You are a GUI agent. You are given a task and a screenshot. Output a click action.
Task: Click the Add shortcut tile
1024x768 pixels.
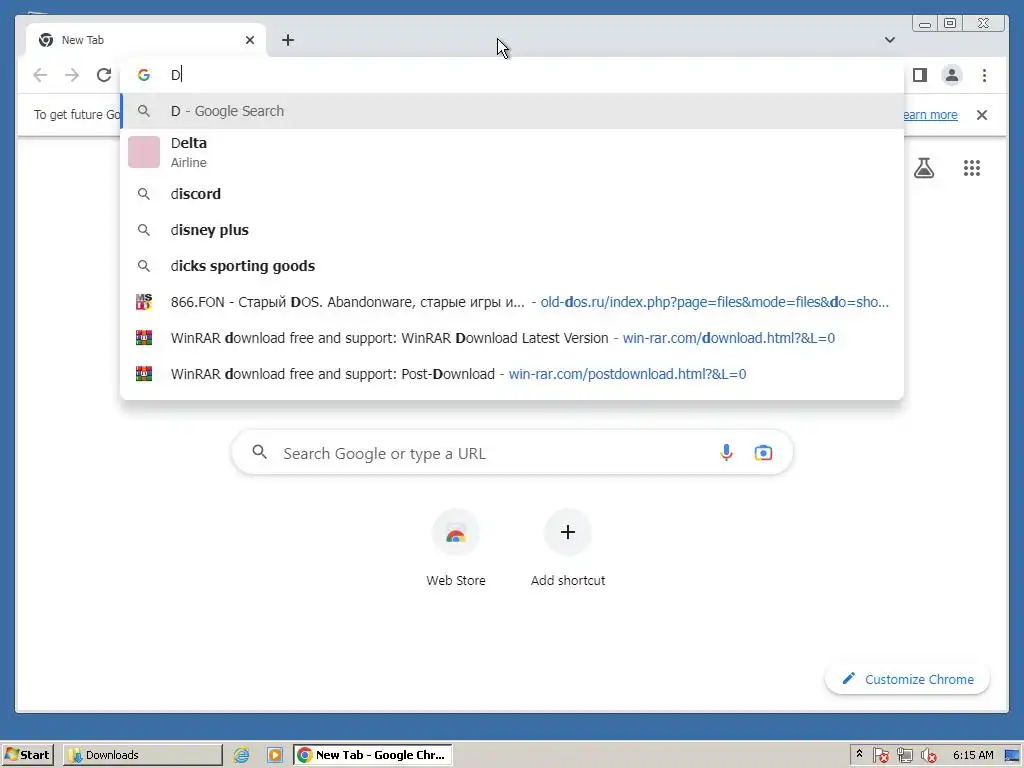click(568, 549)
